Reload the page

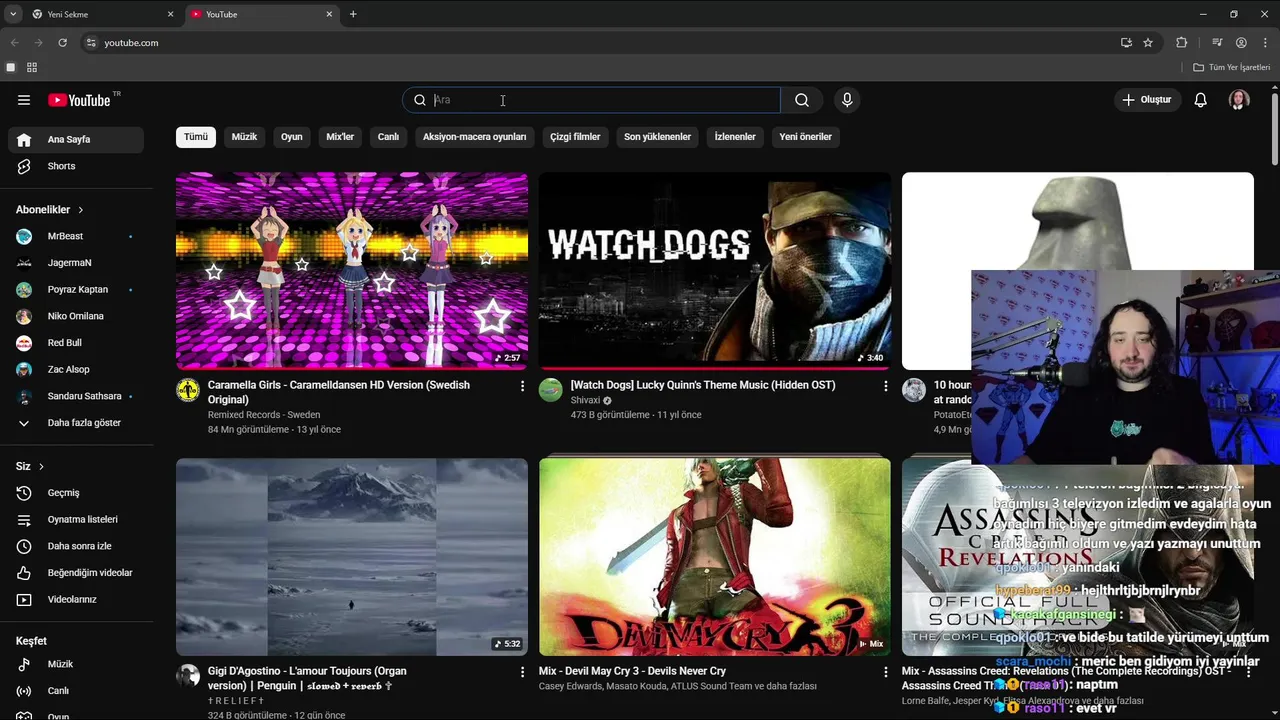point(62,43)
